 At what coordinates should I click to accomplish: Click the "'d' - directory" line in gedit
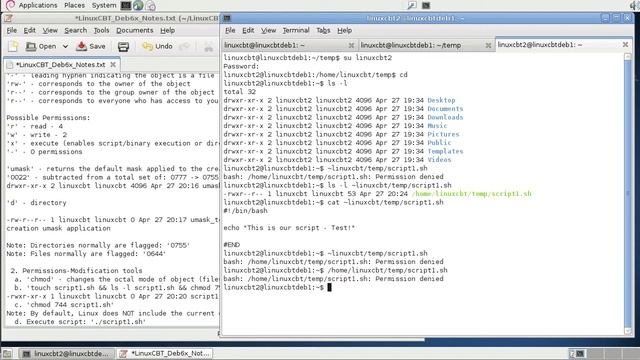click(x=36, y=203)
